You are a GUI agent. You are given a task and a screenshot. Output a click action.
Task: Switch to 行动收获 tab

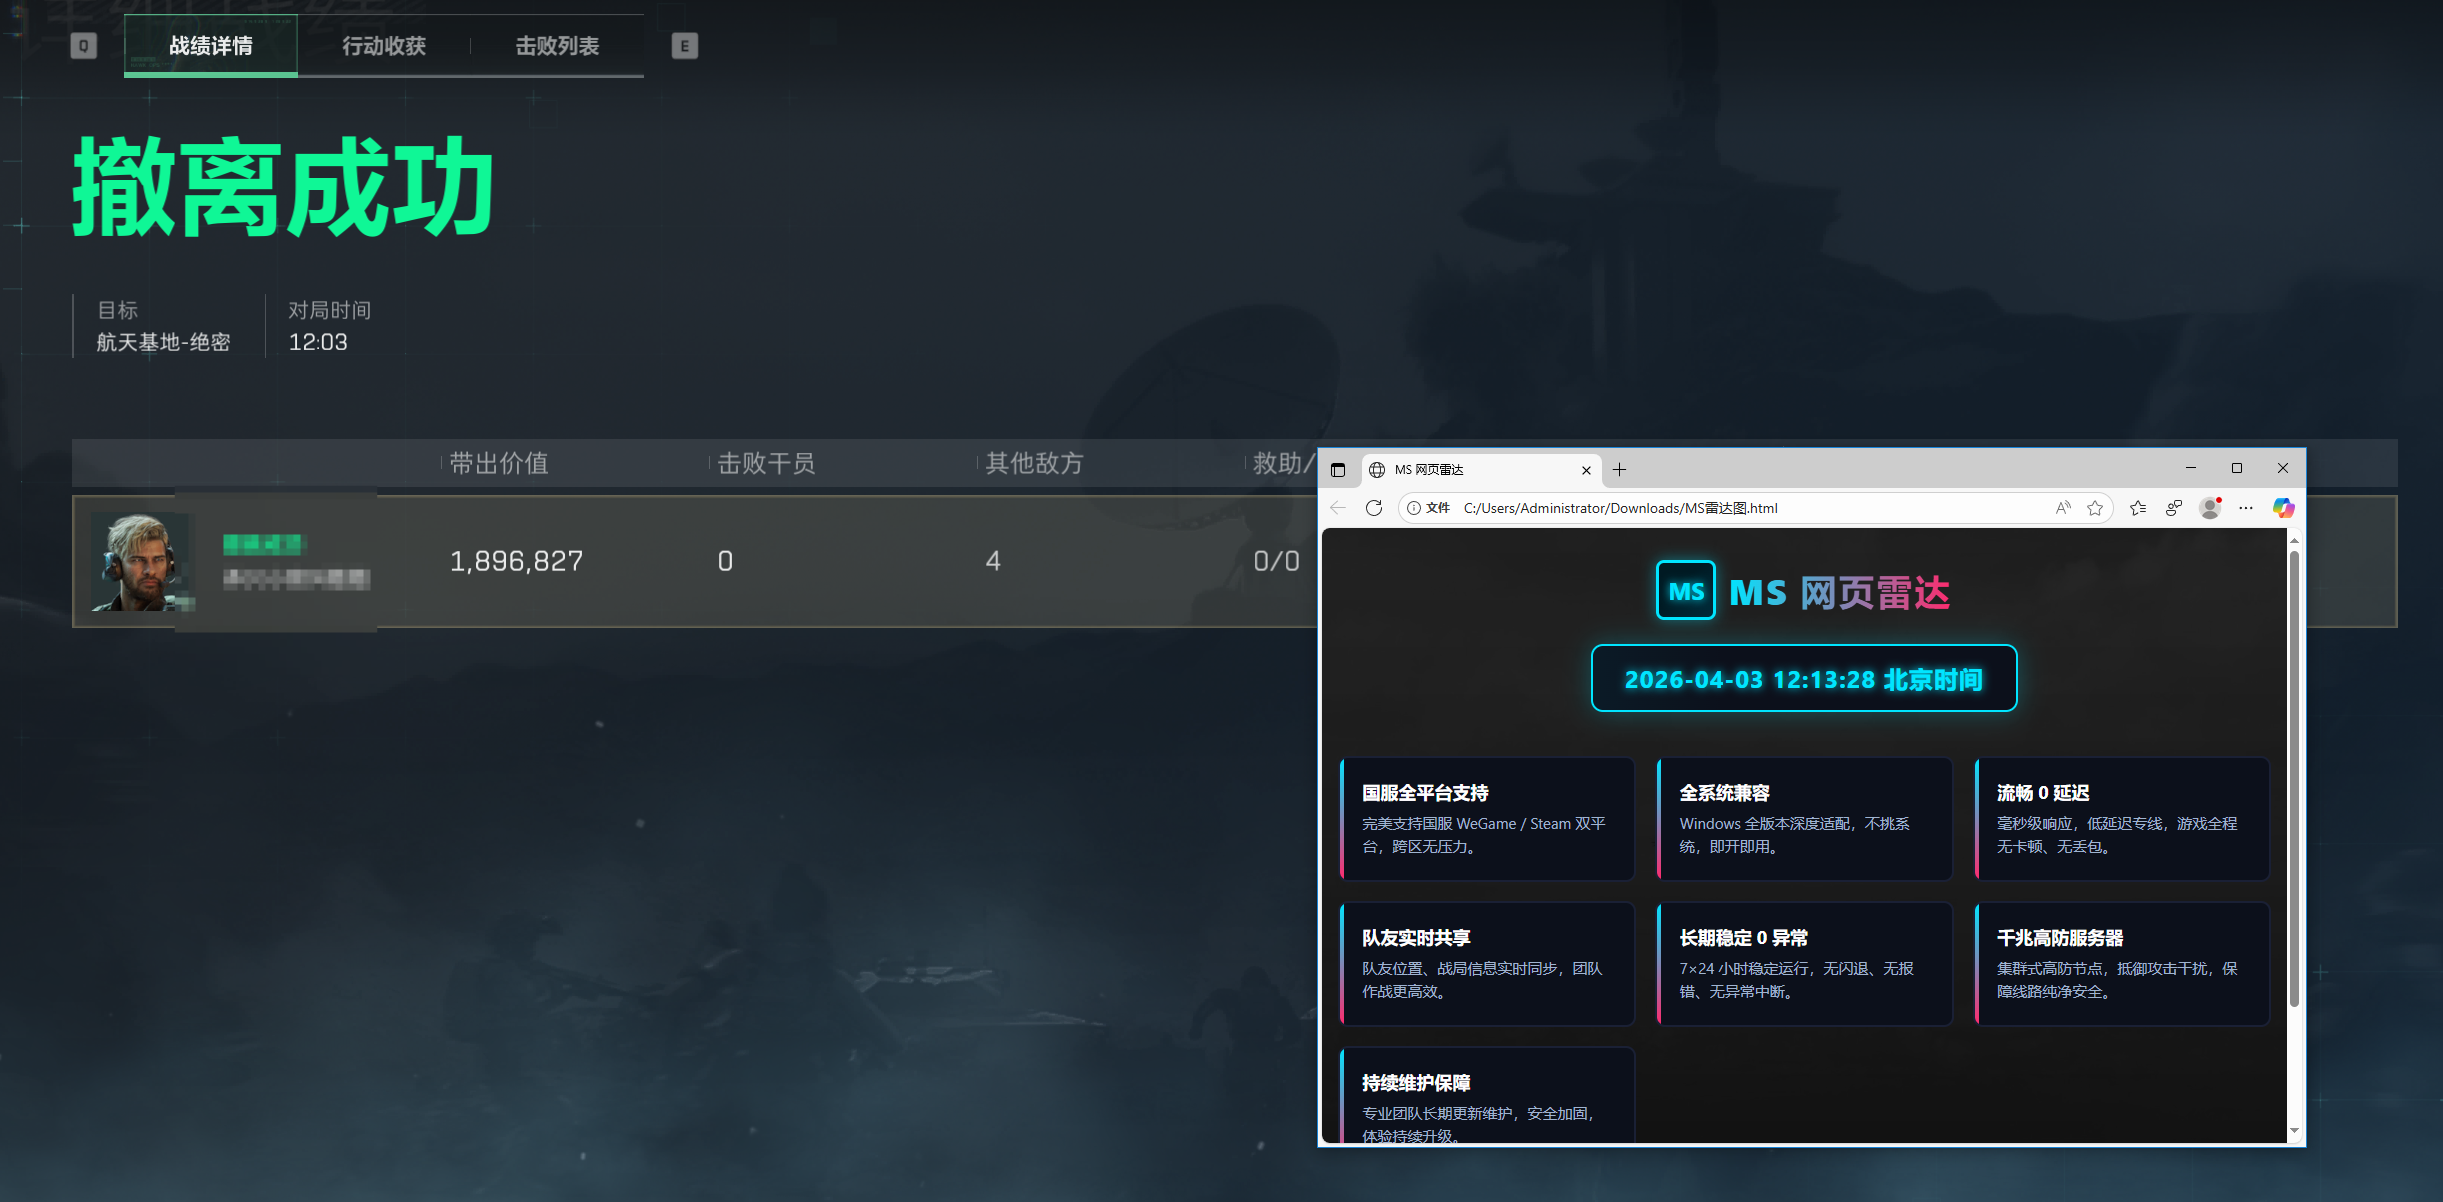pos(384,46)
